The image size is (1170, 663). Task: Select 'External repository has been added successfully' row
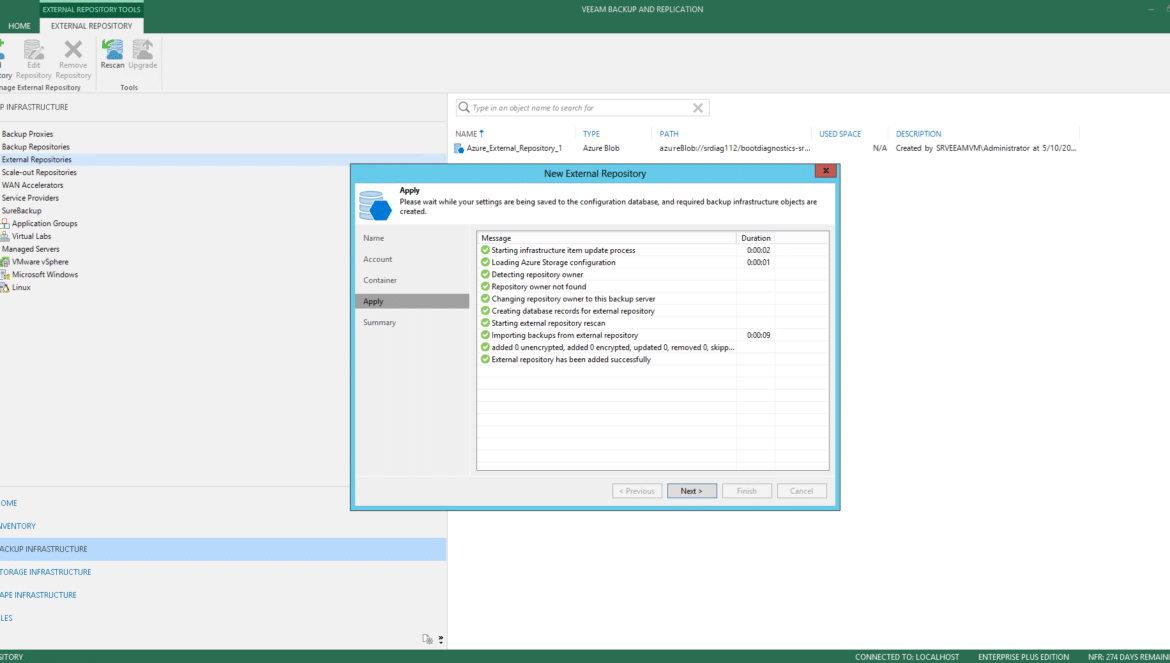tap(653, 359)
